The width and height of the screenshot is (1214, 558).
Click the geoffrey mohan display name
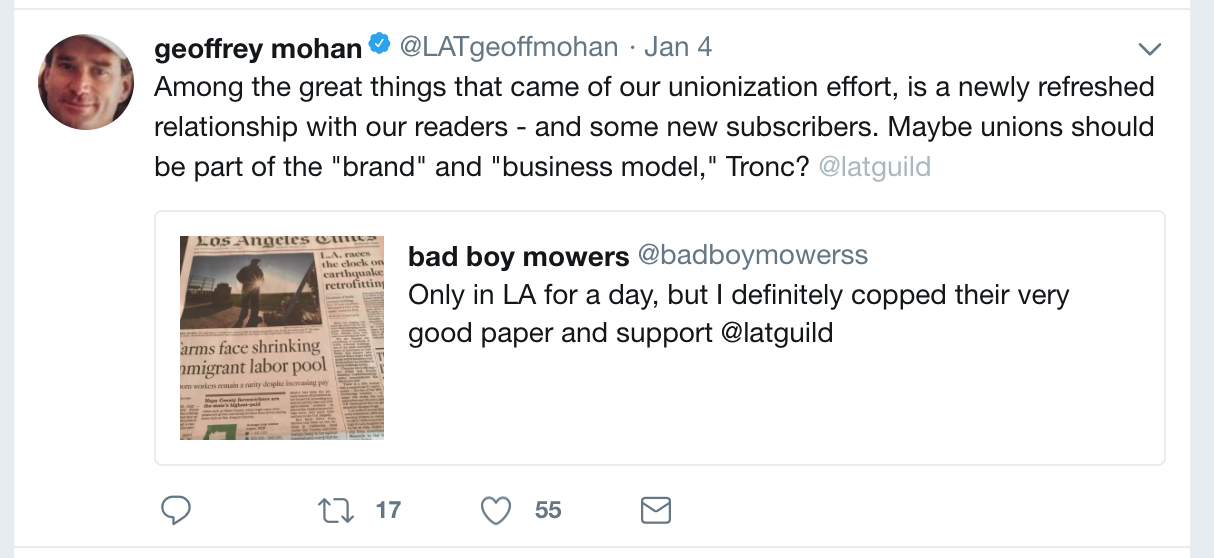click(x=258, y=47)
